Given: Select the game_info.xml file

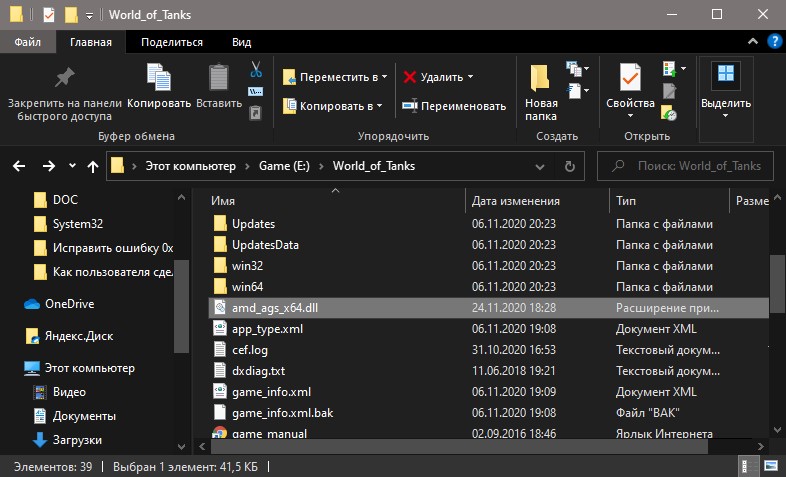Looking at the screenshot, I should 488,392.
